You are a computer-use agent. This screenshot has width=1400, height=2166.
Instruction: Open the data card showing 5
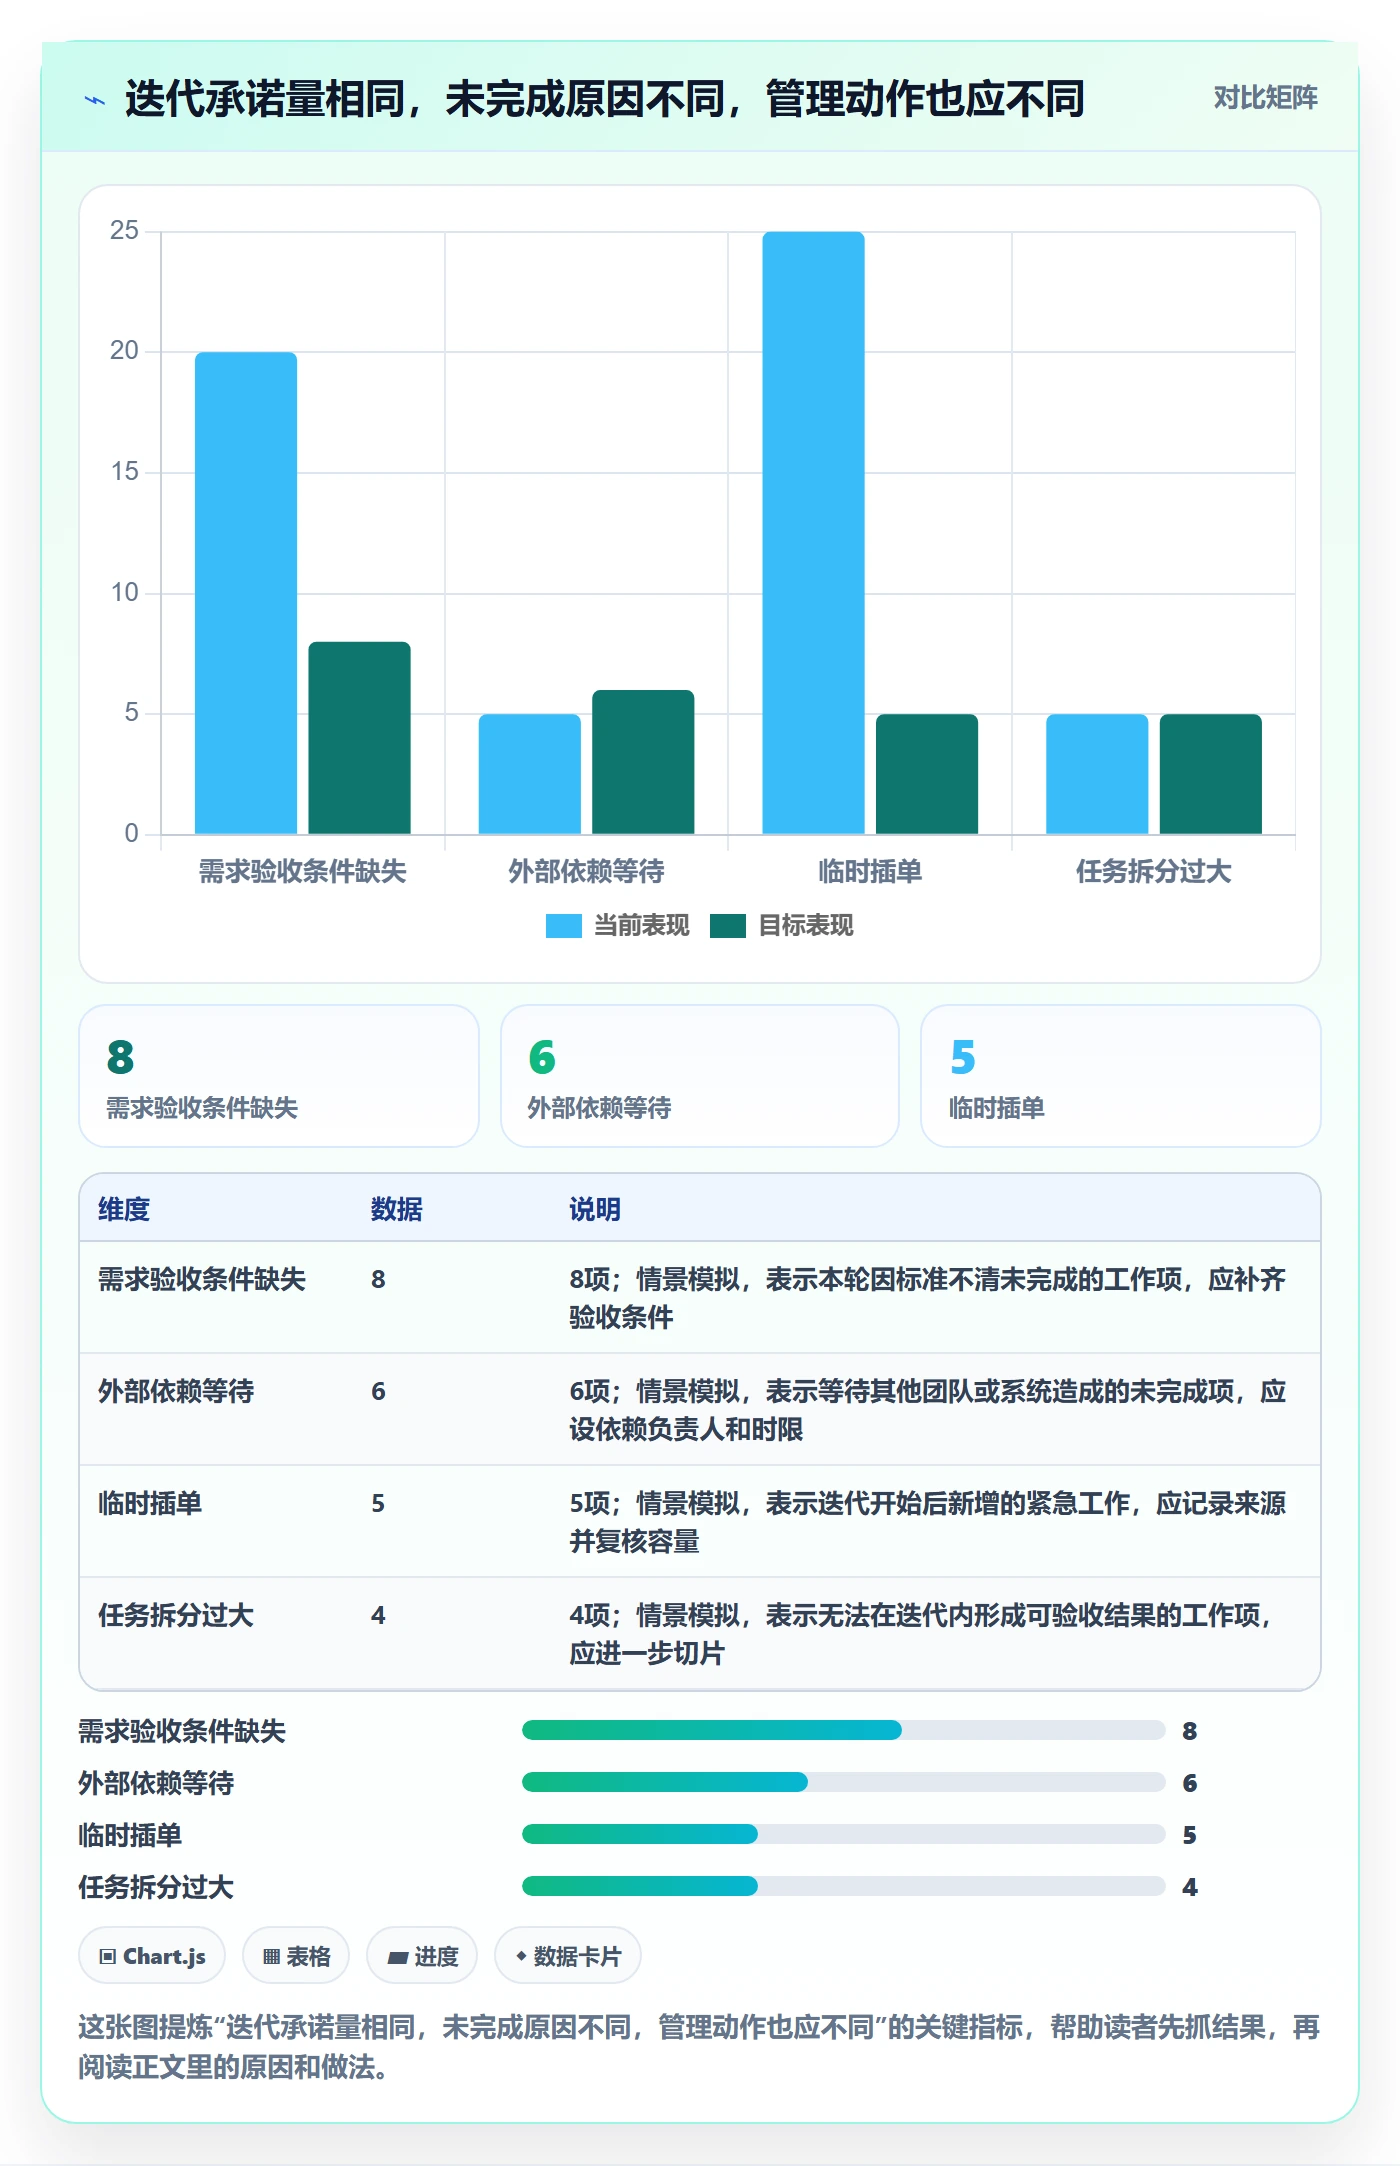tap(1121, 1076)
